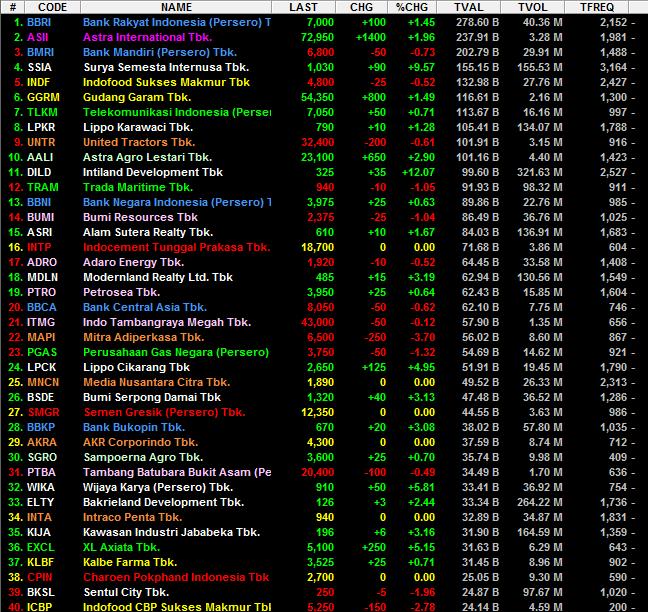Select stock code INTA

(x=39, y=517)
